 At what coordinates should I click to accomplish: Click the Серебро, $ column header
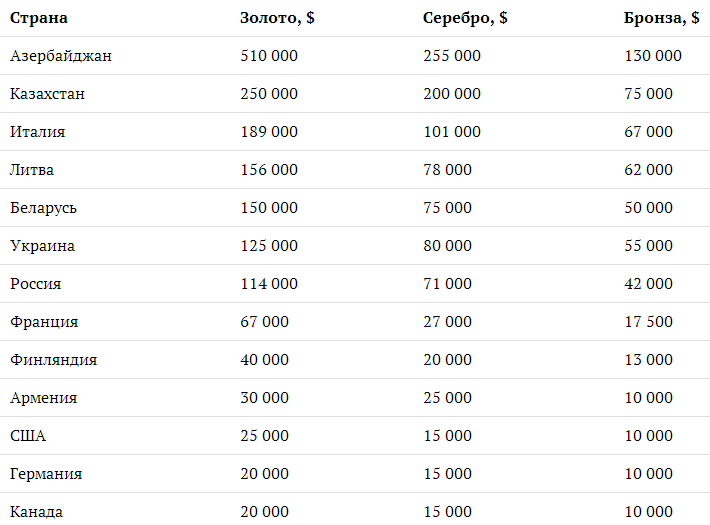(465, 18)
